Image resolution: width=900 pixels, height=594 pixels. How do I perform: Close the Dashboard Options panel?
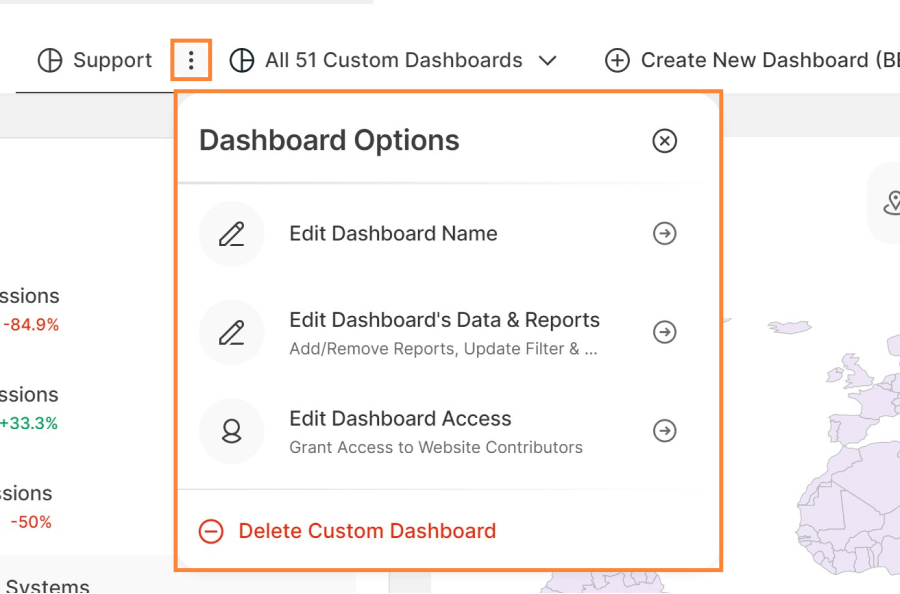pos(664,141)
